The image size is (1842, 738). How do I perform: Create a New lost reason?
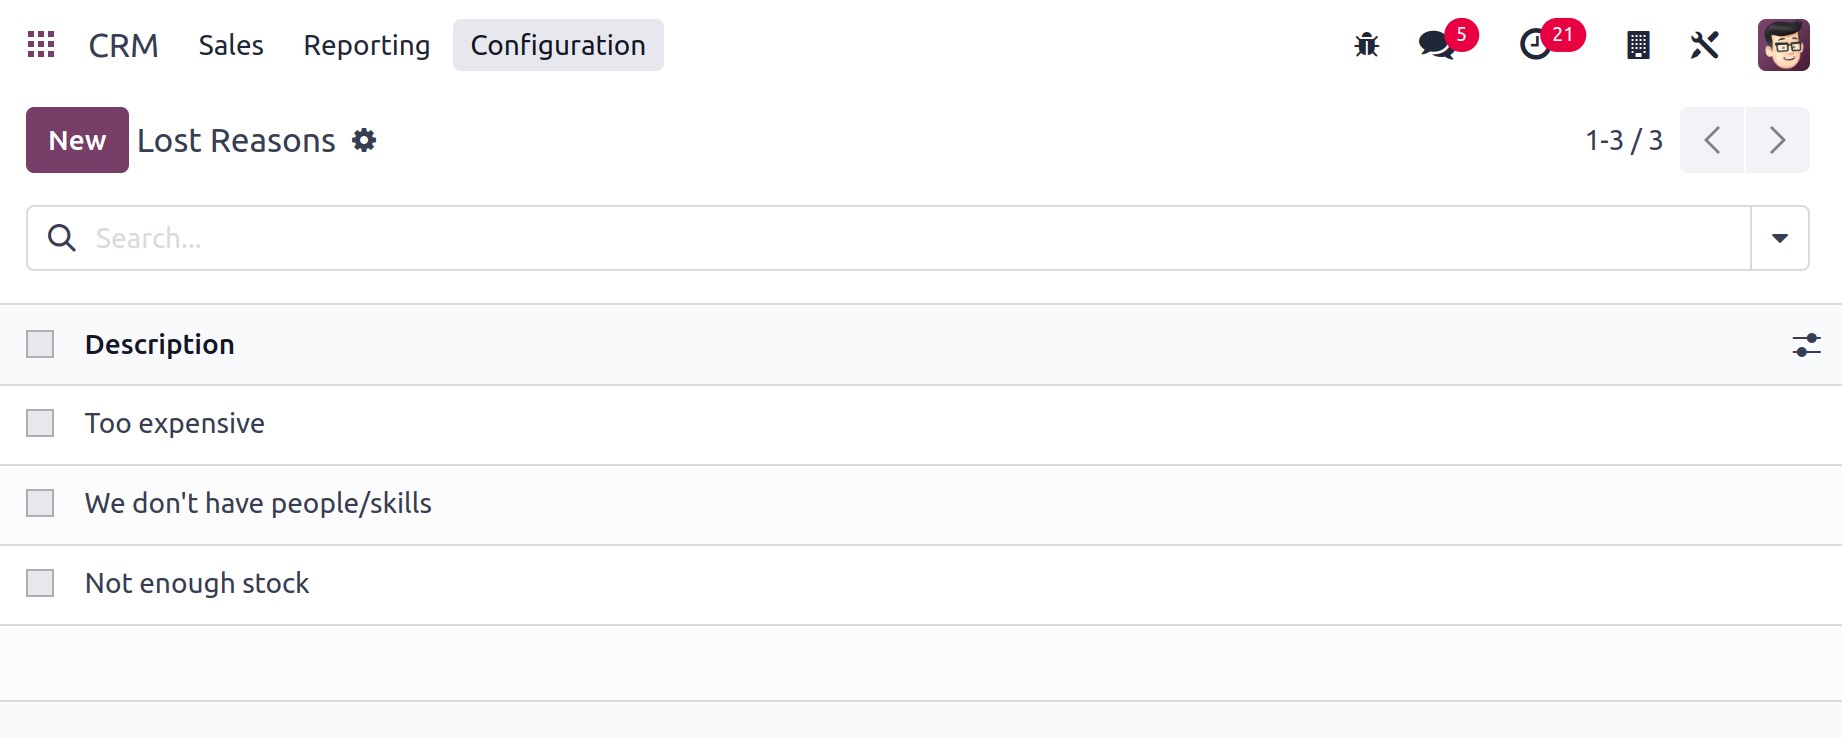[77, 140]
